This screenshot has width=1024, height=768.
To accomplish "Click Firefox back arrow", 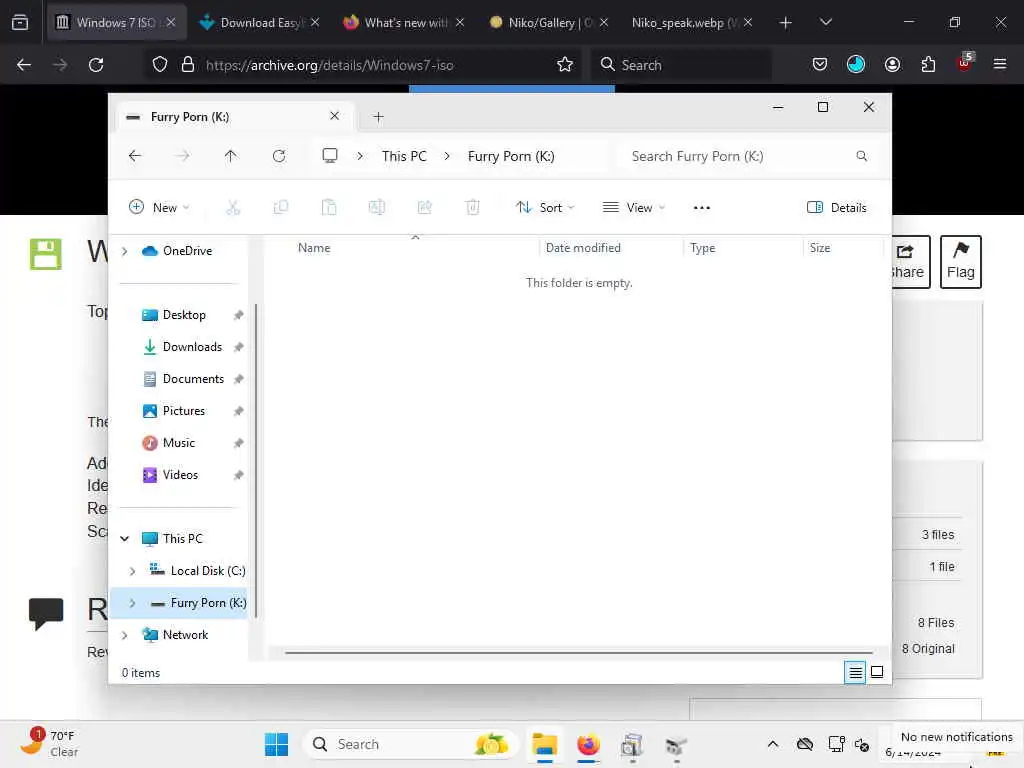I will coord(24,65).
